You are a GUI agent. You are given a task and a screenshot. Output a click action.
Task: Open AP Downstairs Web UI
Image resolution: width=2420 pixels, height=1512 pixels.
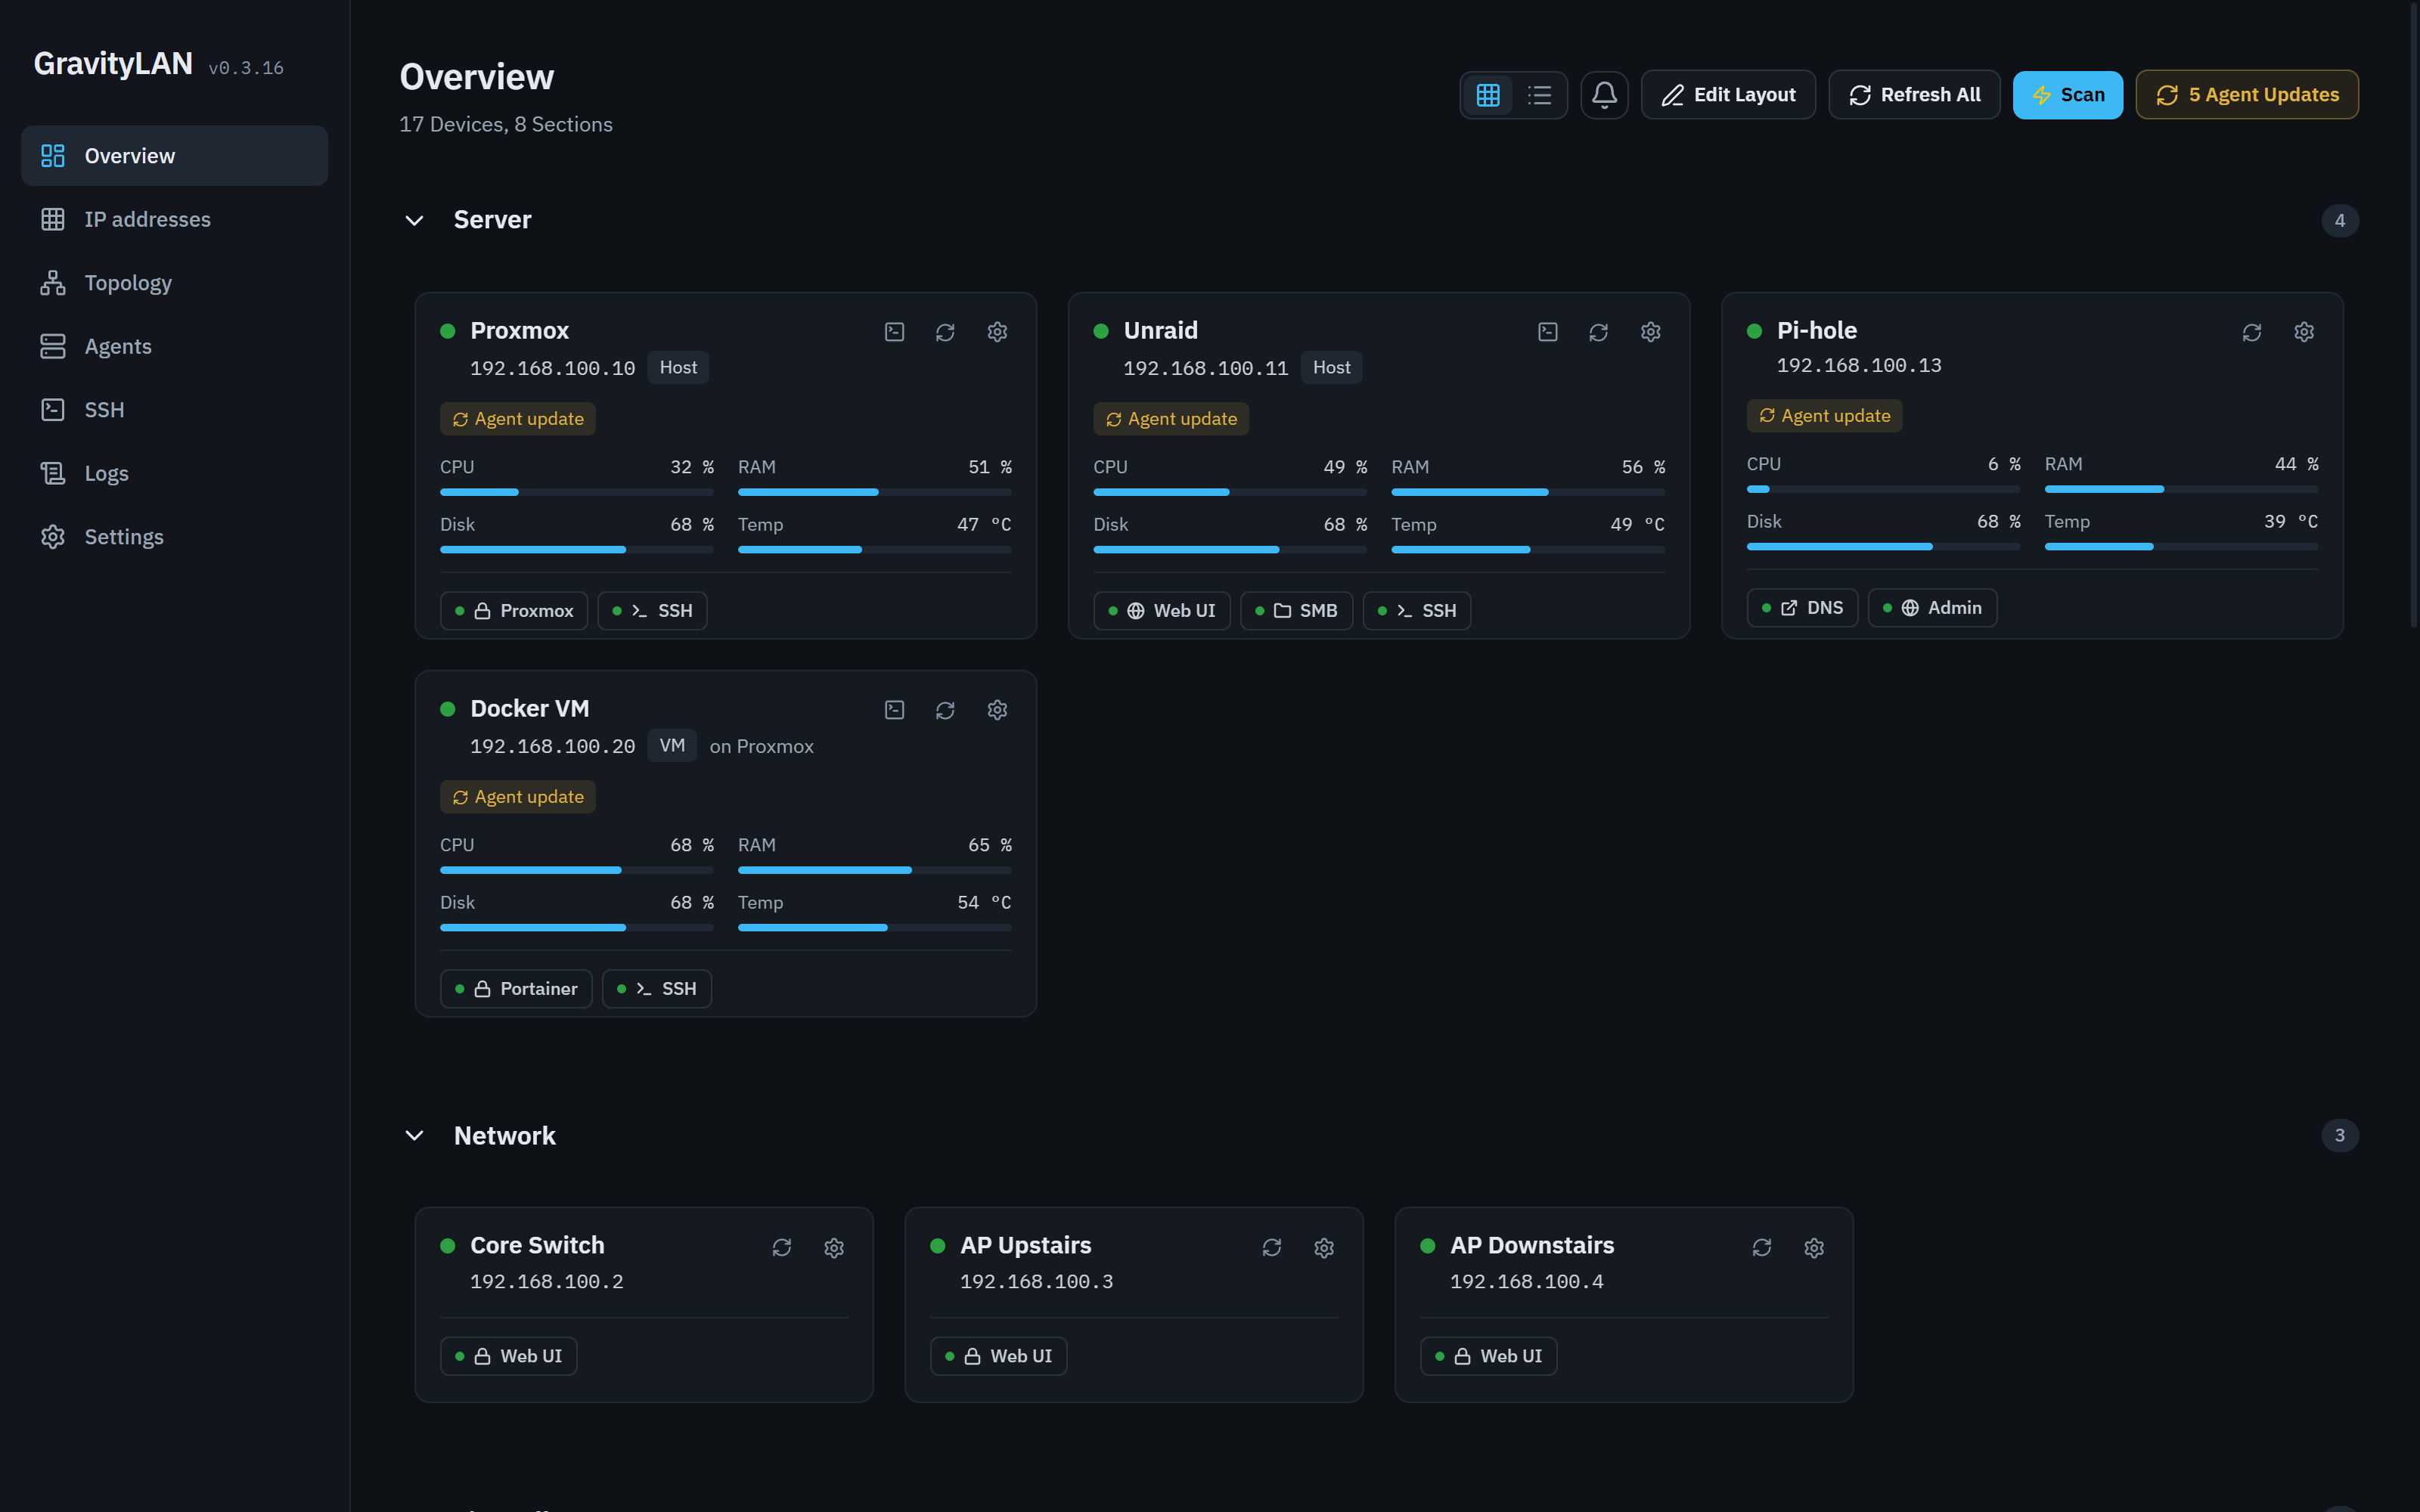[x=1488, y=1357]
